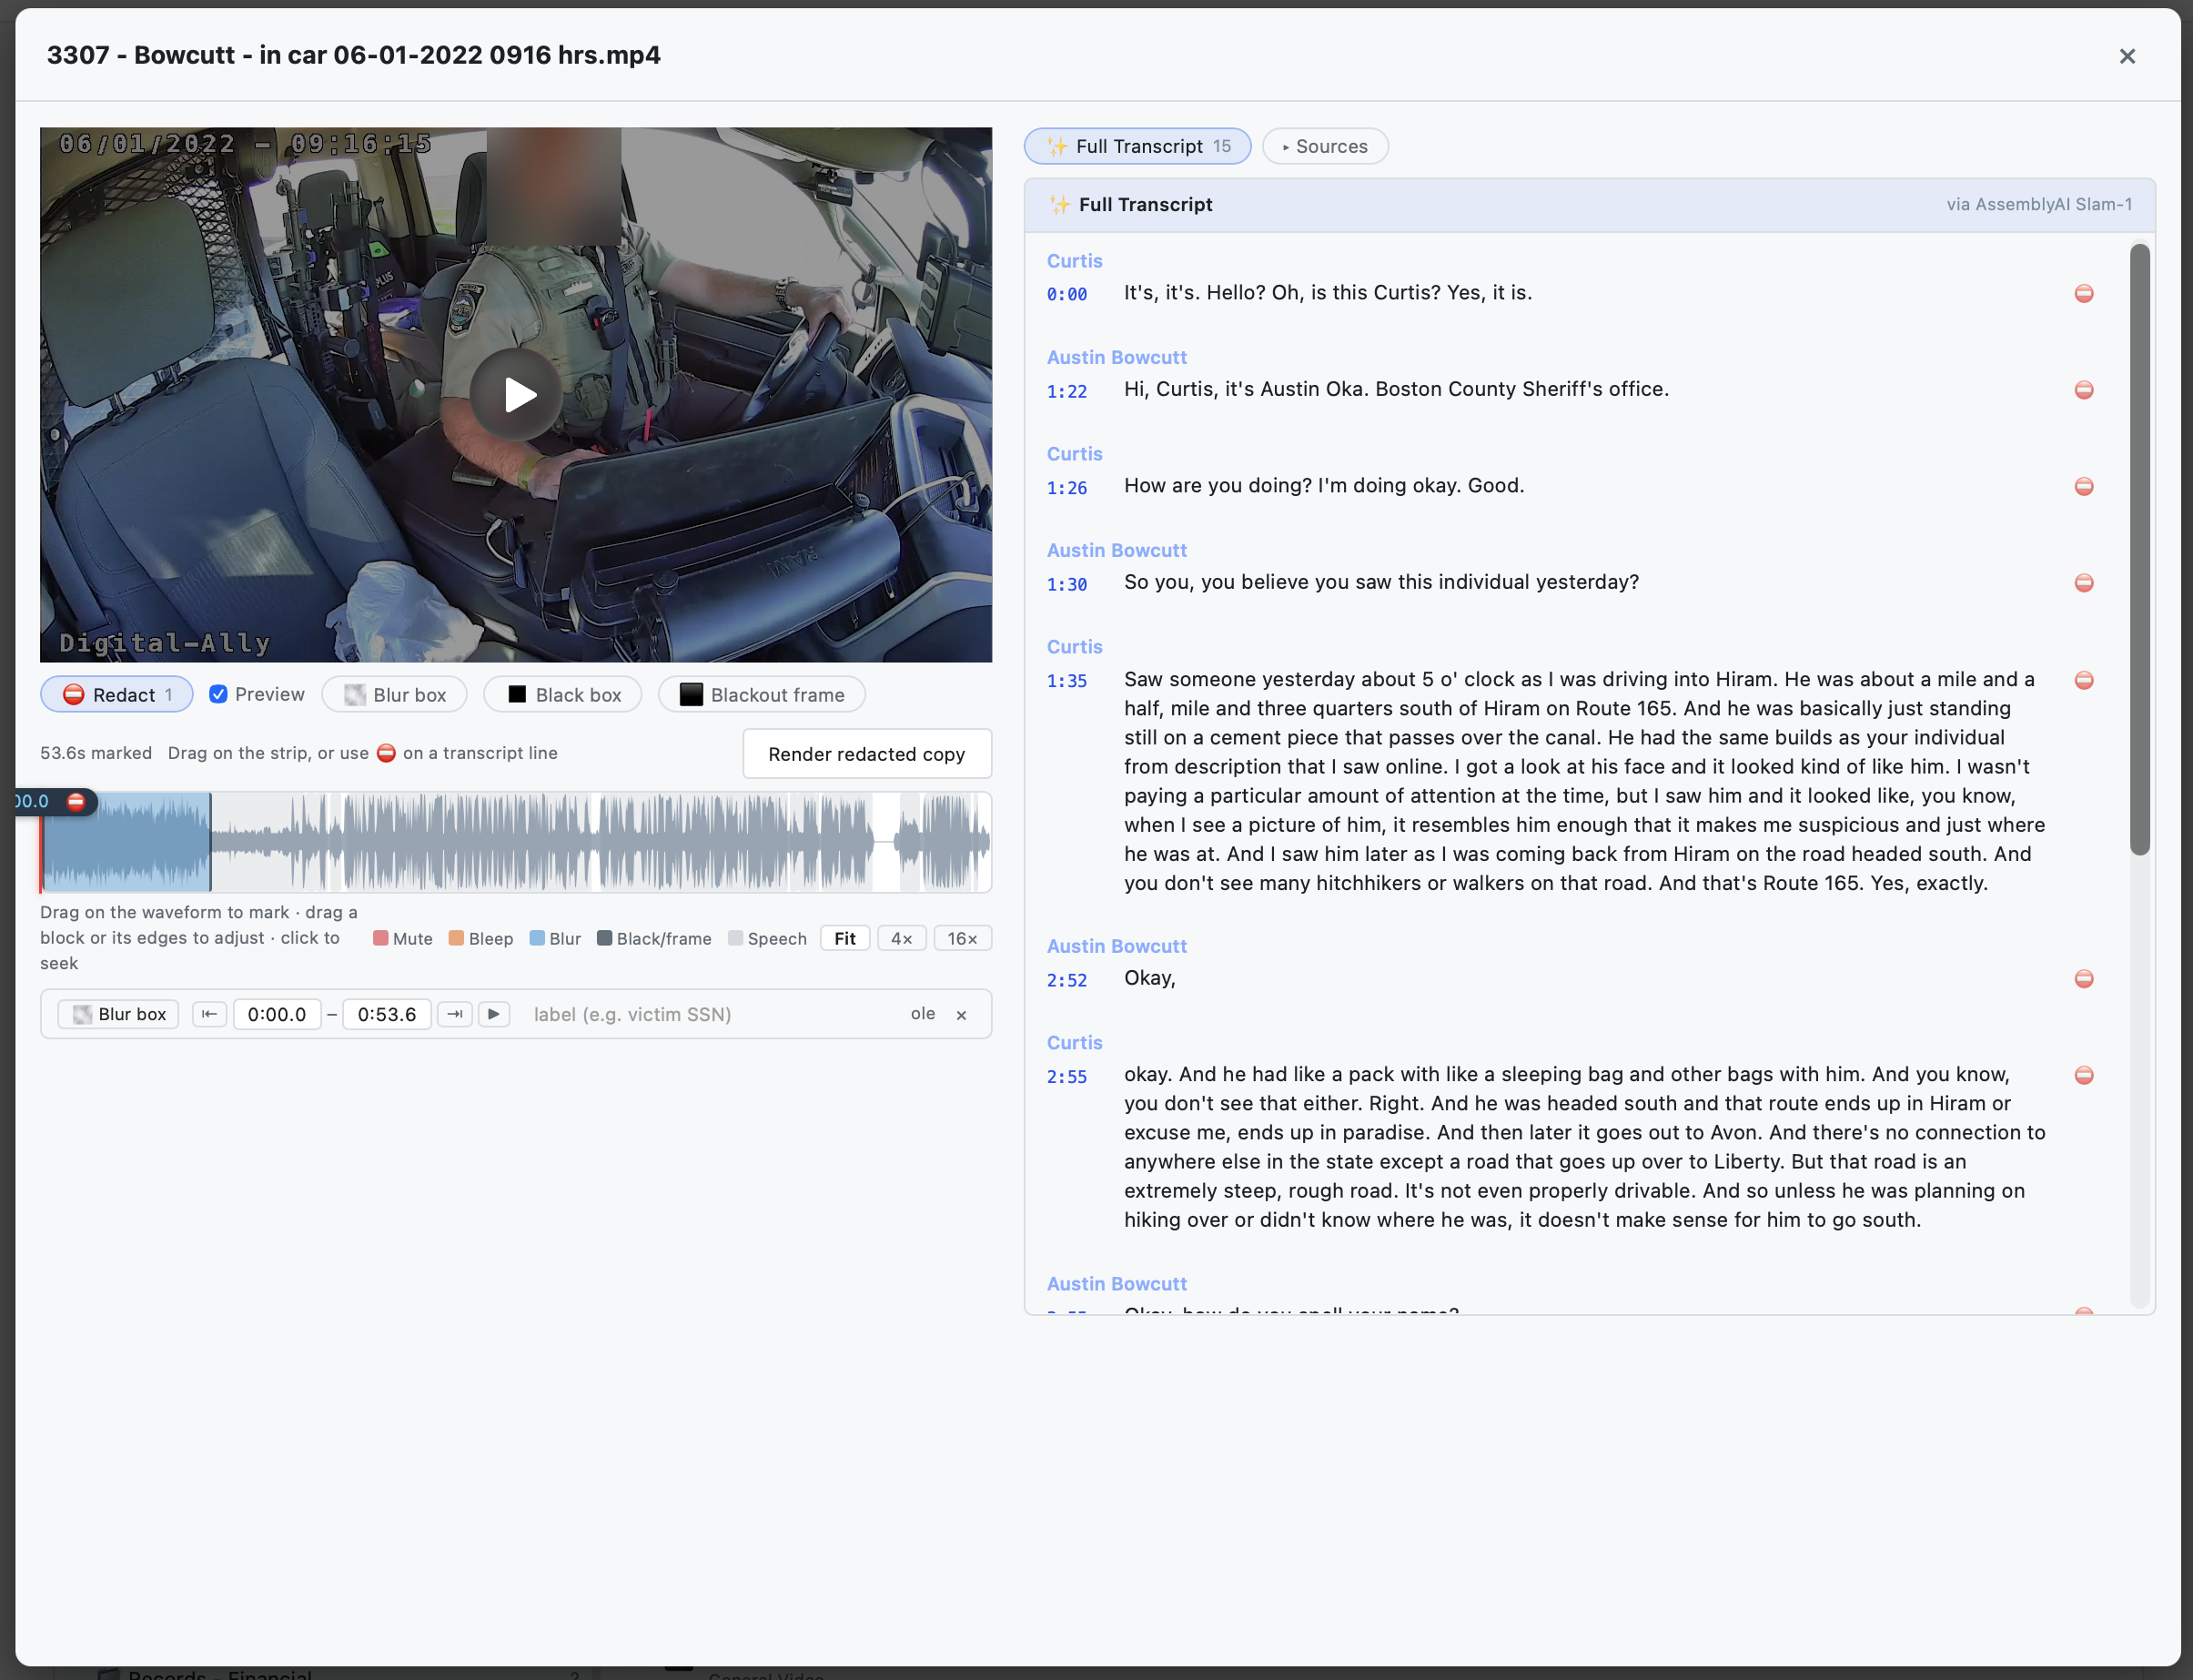The height and width of the screenshot is (1680, 2193).
Task: Click Render redacted copy
Action: click(x=867, y=754)
